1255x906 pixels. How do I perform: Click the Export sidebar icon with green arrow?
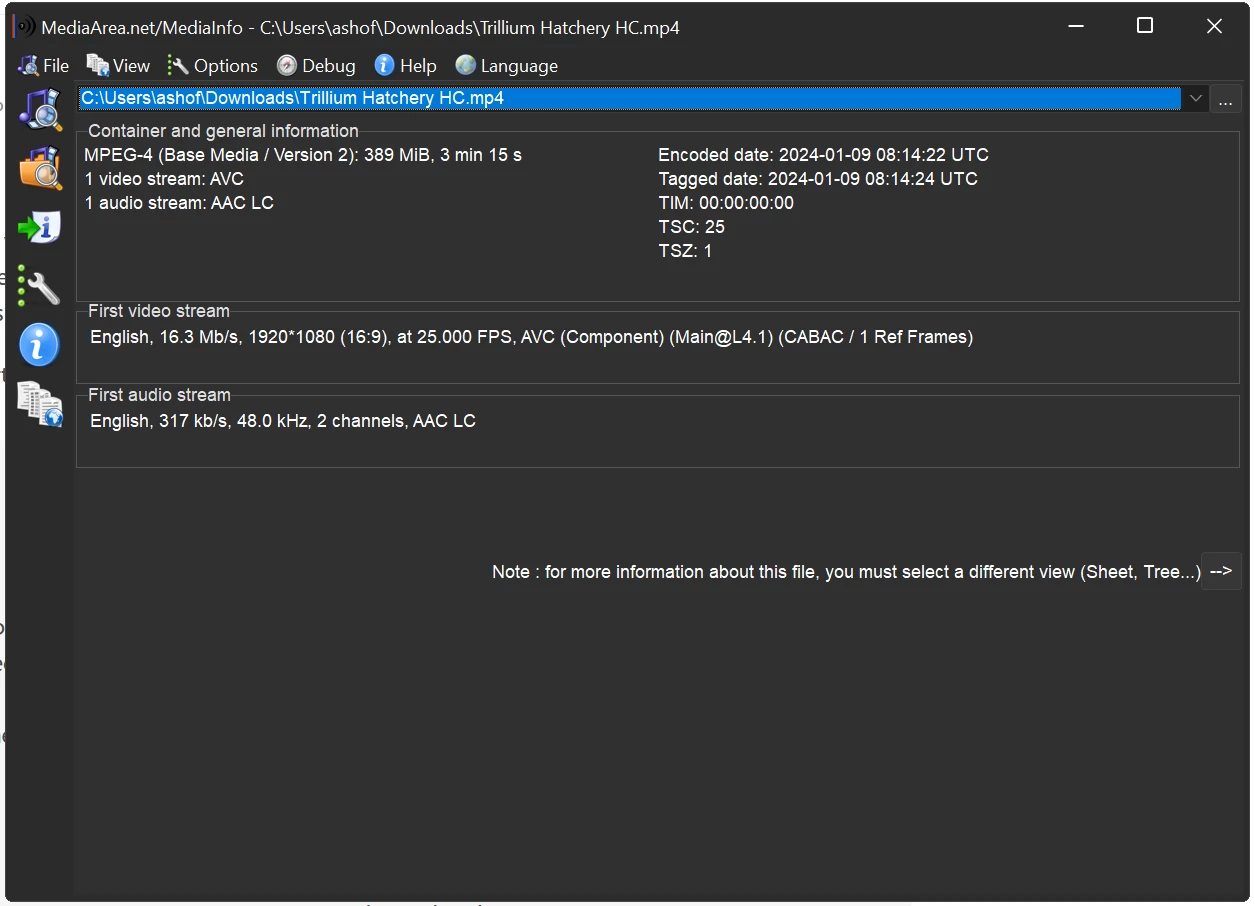pyautogui.click(x=40, y=227)
